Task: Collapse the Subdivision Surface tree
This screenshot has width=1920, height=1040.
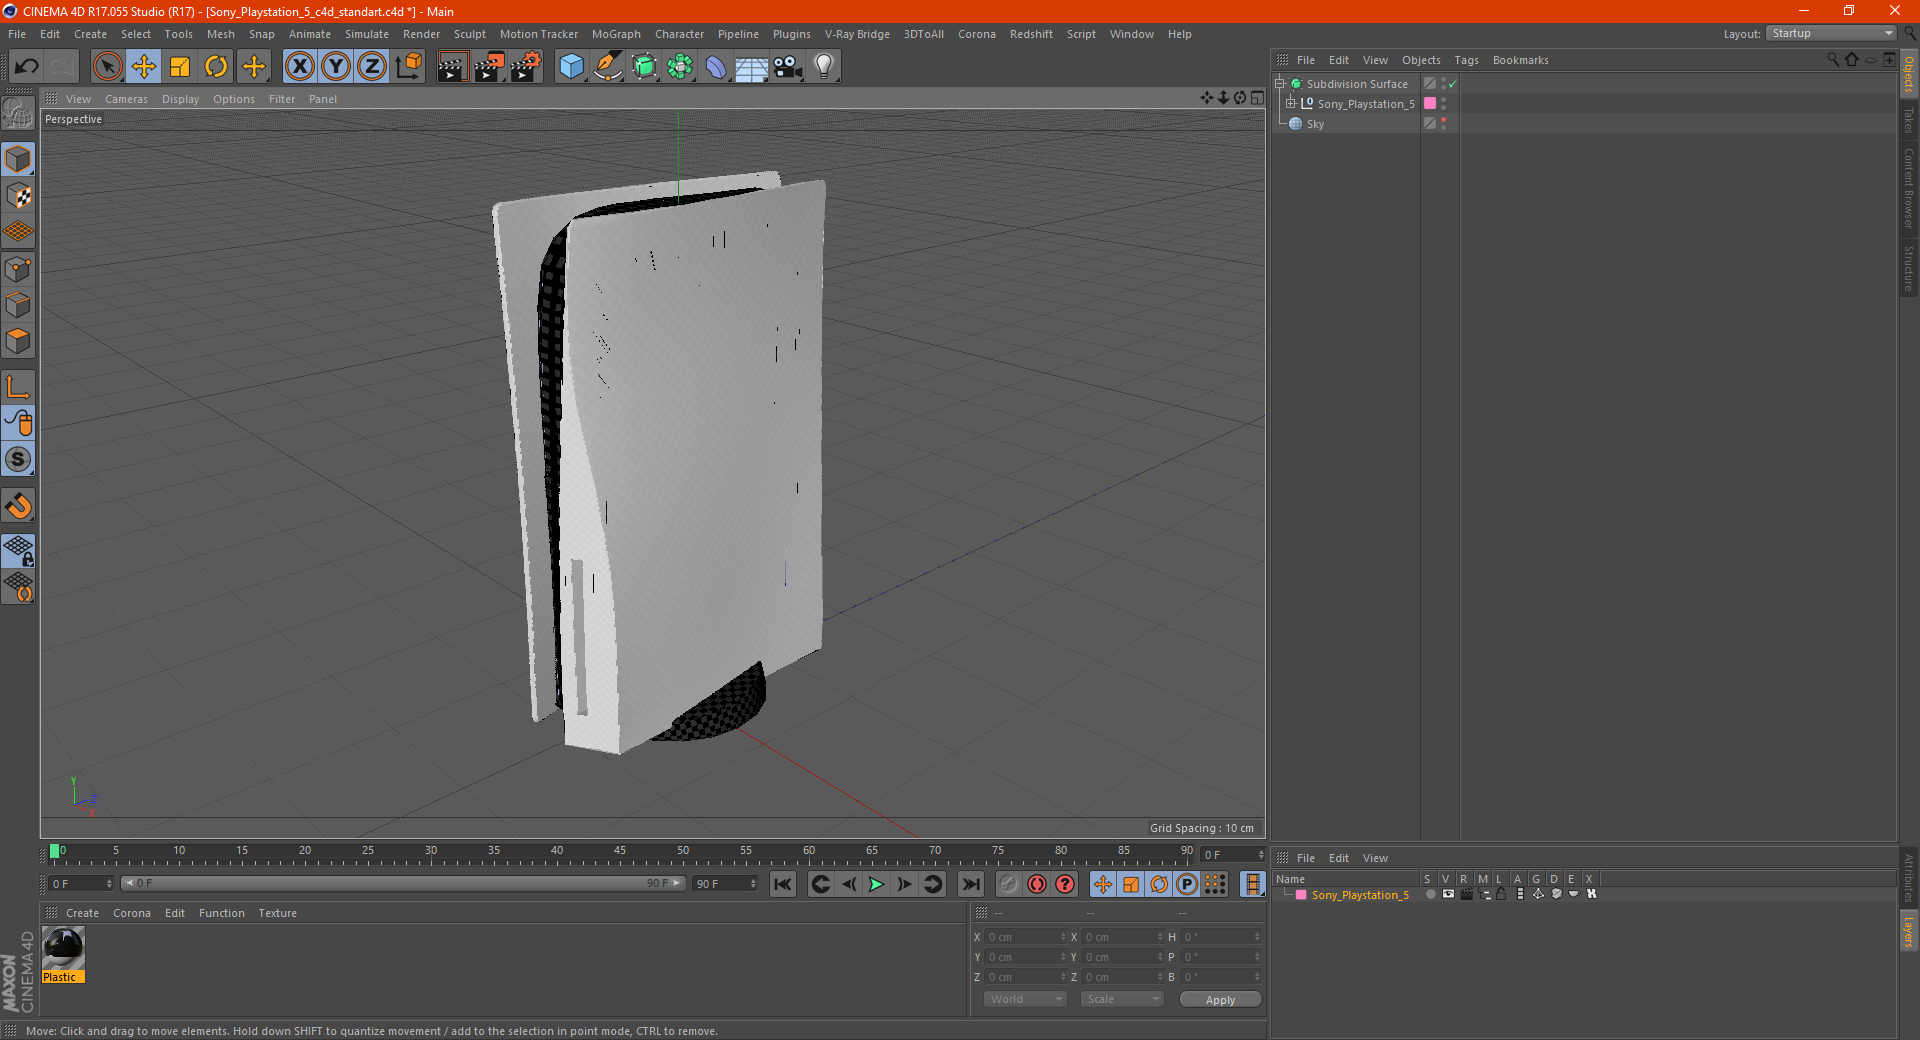Action: tap(1280, 84)
